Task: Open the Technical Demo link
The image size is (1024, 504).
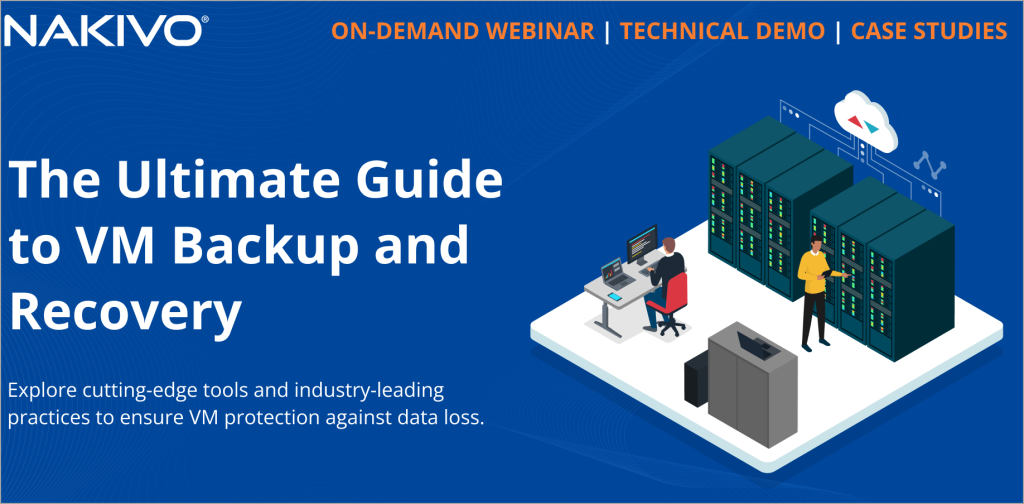Action: click(722, 31)
